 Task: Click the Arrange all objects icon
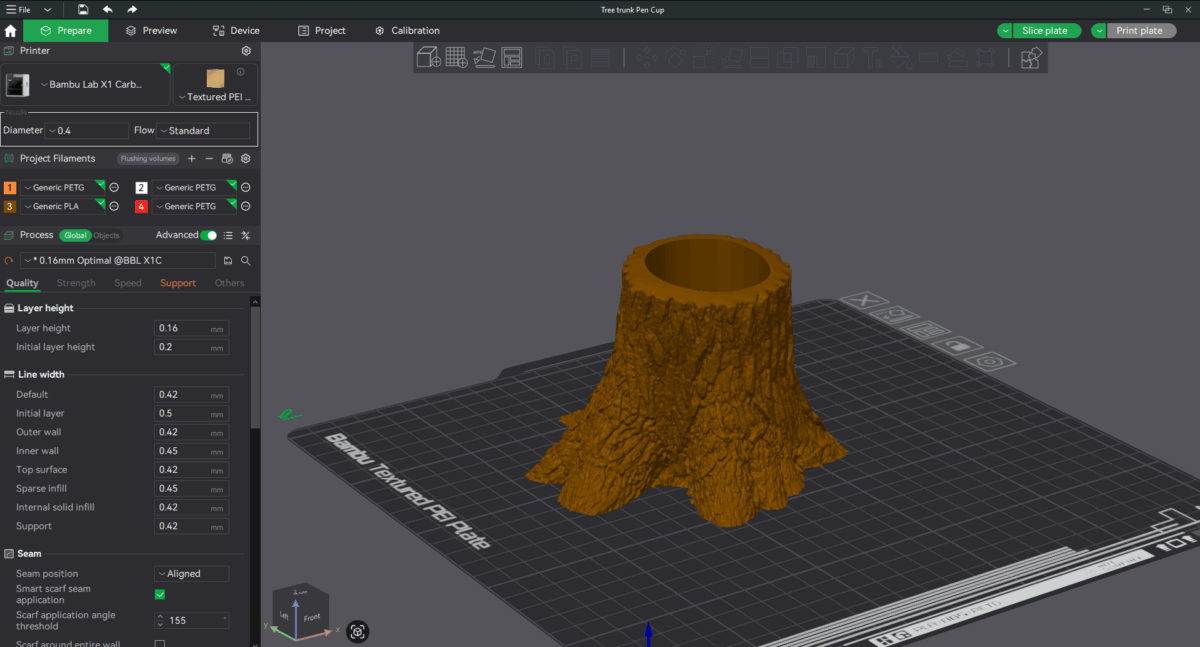(512, 57)
